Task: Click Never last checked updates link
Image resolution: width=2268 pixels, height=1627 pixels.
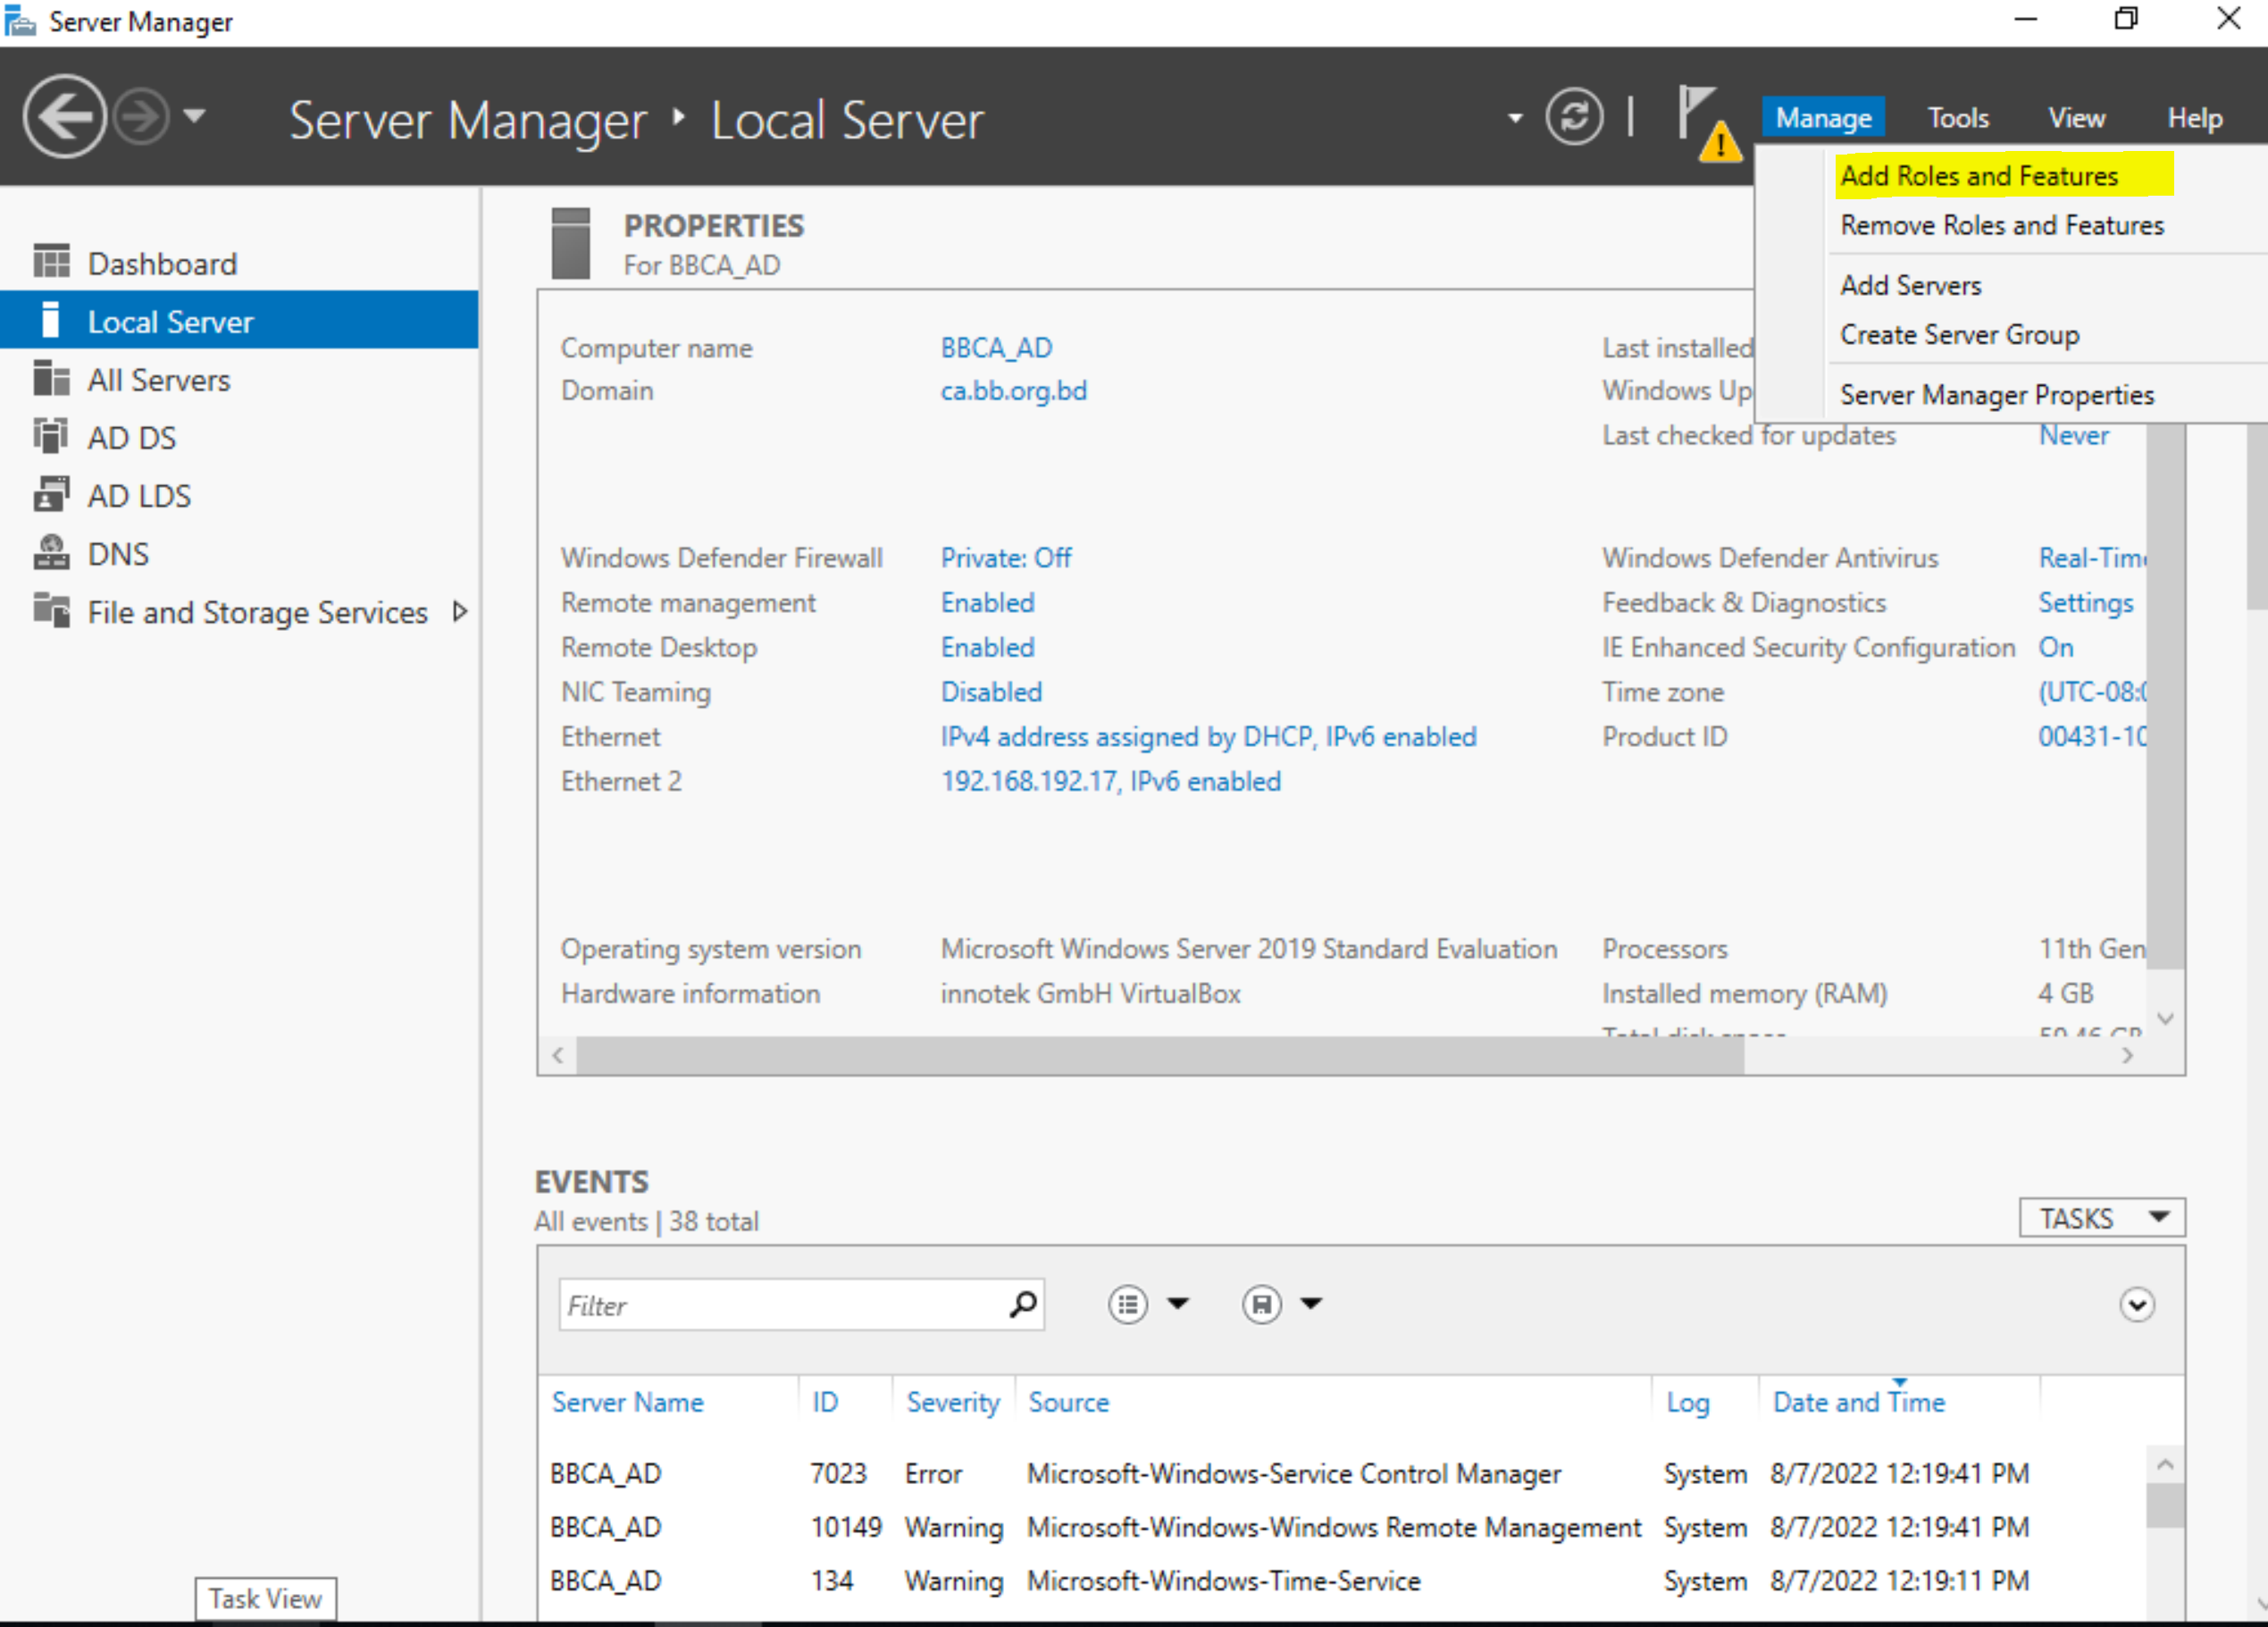Action: 2073,435
